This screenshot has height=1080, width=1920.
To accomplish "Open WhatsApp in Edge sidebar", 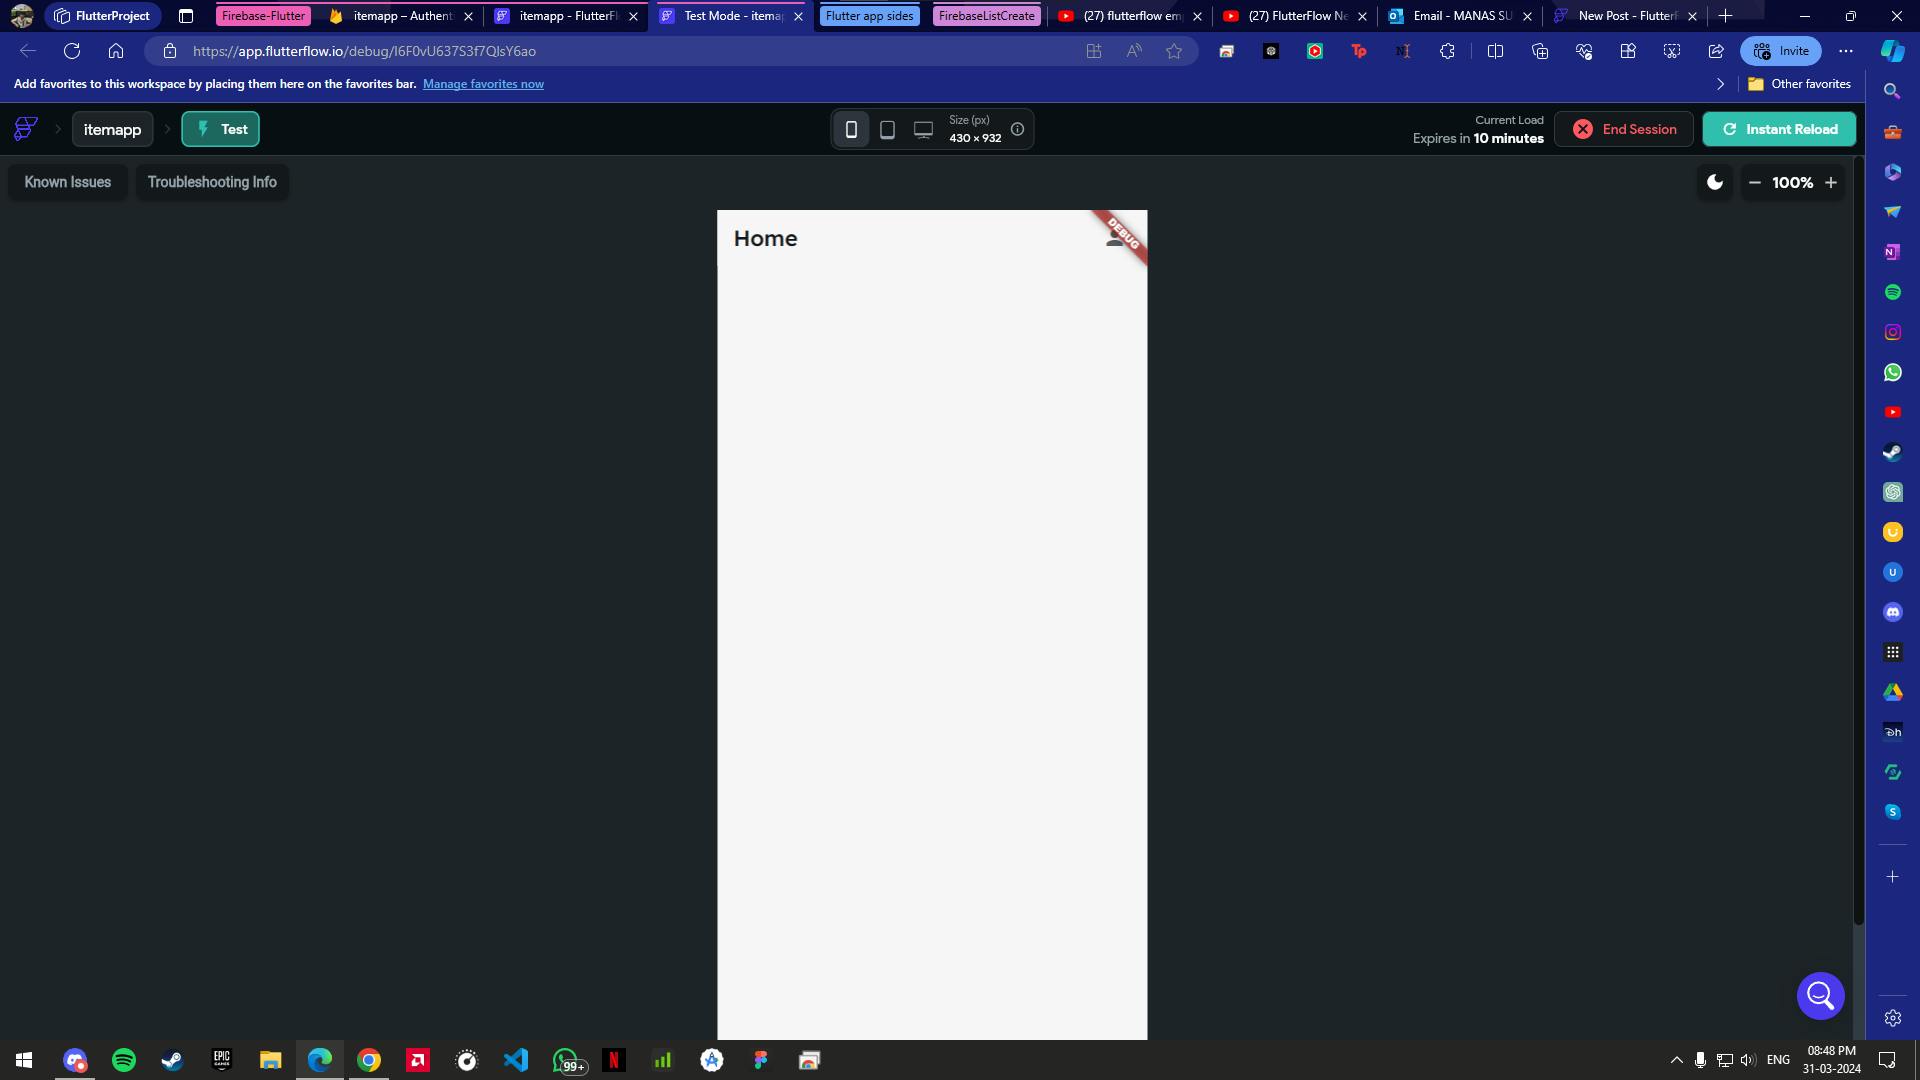I will click(1892, 372).
